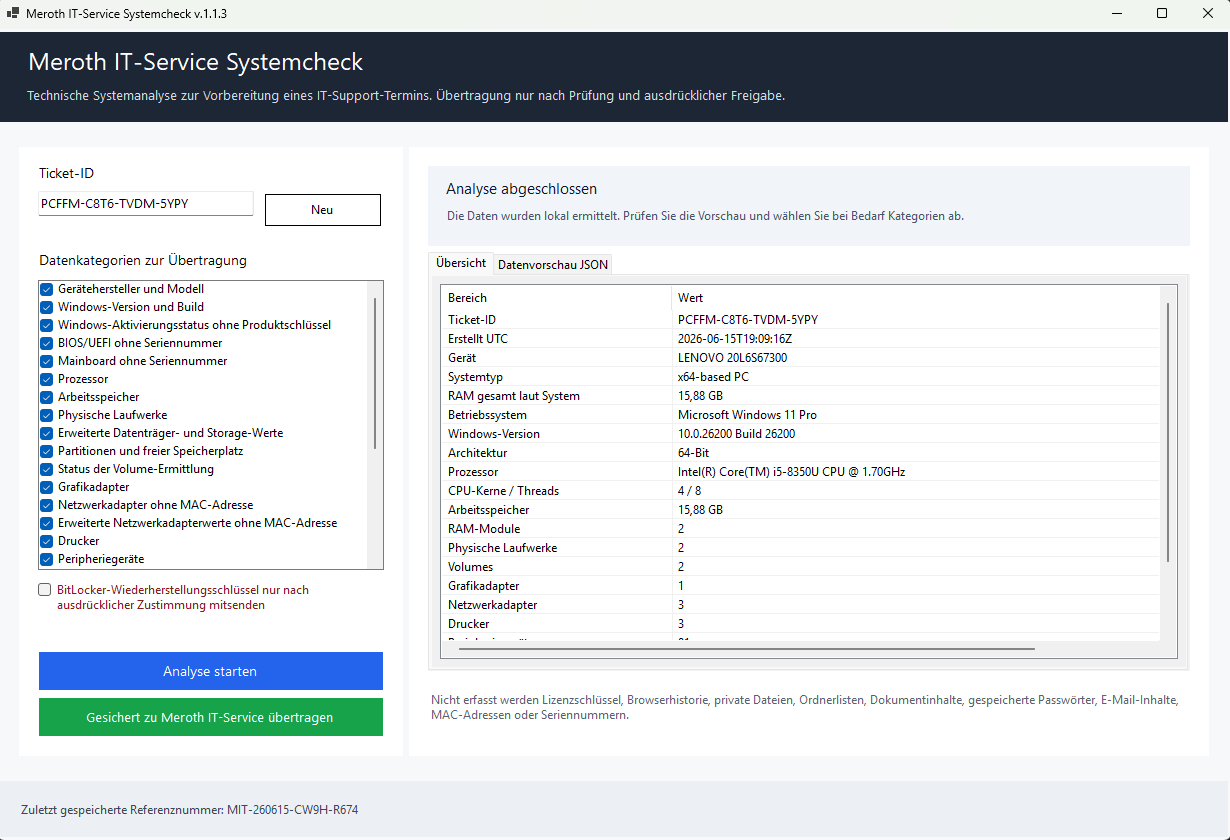Uncheck Erweiterte Netzwerkadapterwerte ohne MAC-Adresse
1230x840 pixels.
[46, 523]
